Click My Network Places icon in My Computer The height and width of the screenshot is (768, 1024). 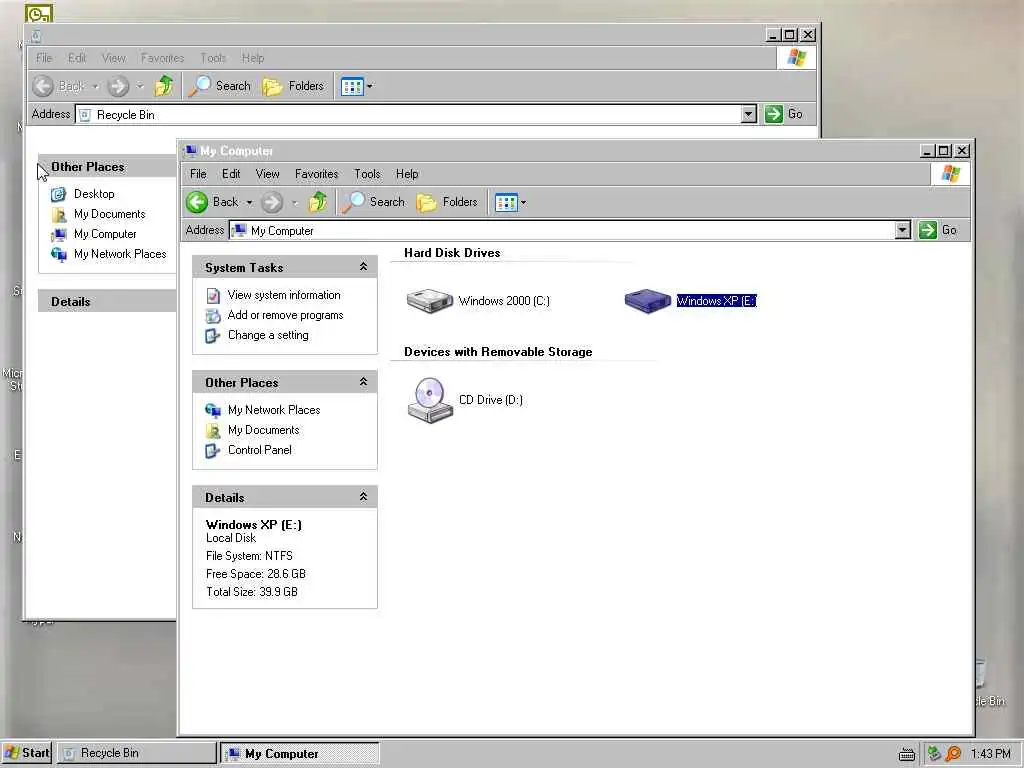click(213, 410)
